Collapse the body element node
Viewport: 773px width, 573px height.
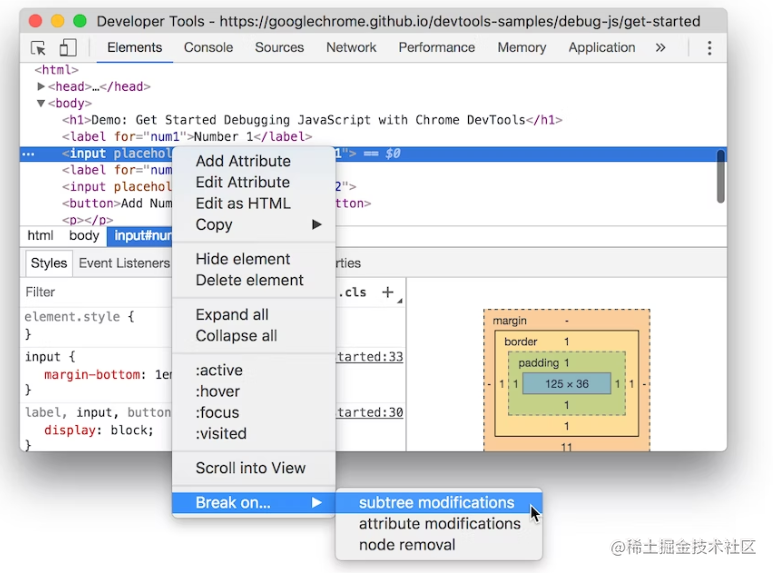pyautogui.click(x=41, y=103)
